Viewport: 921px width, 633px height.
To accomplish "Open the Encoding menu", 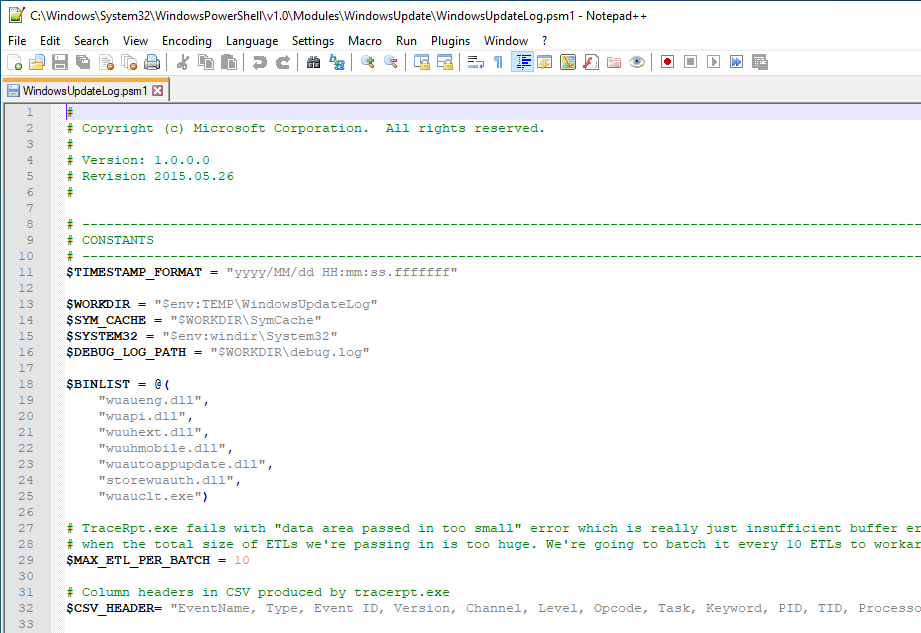I will [x=187, y=41].
